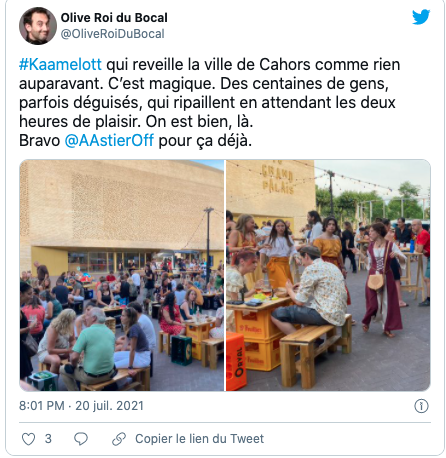Screen dimensions: 446x458
Task: Like the tweet with heart icon
Action: coord(28,439)
